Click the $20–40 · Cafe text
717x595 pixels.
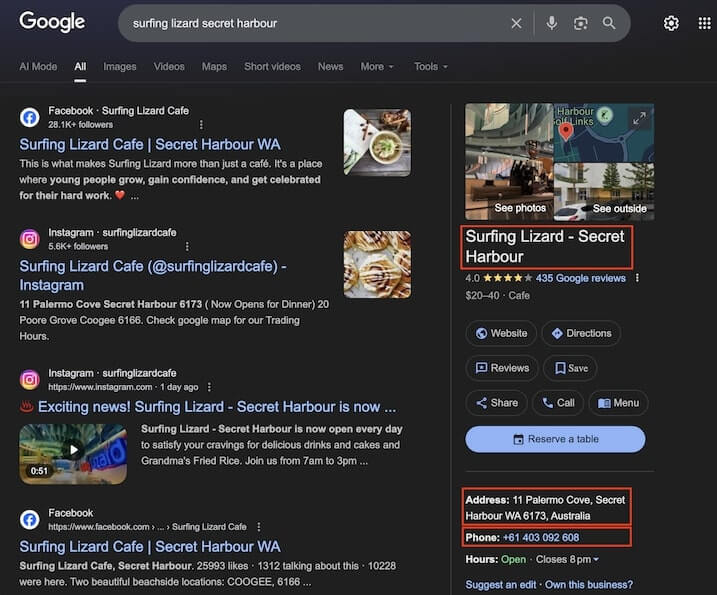(x=498, y=295)
